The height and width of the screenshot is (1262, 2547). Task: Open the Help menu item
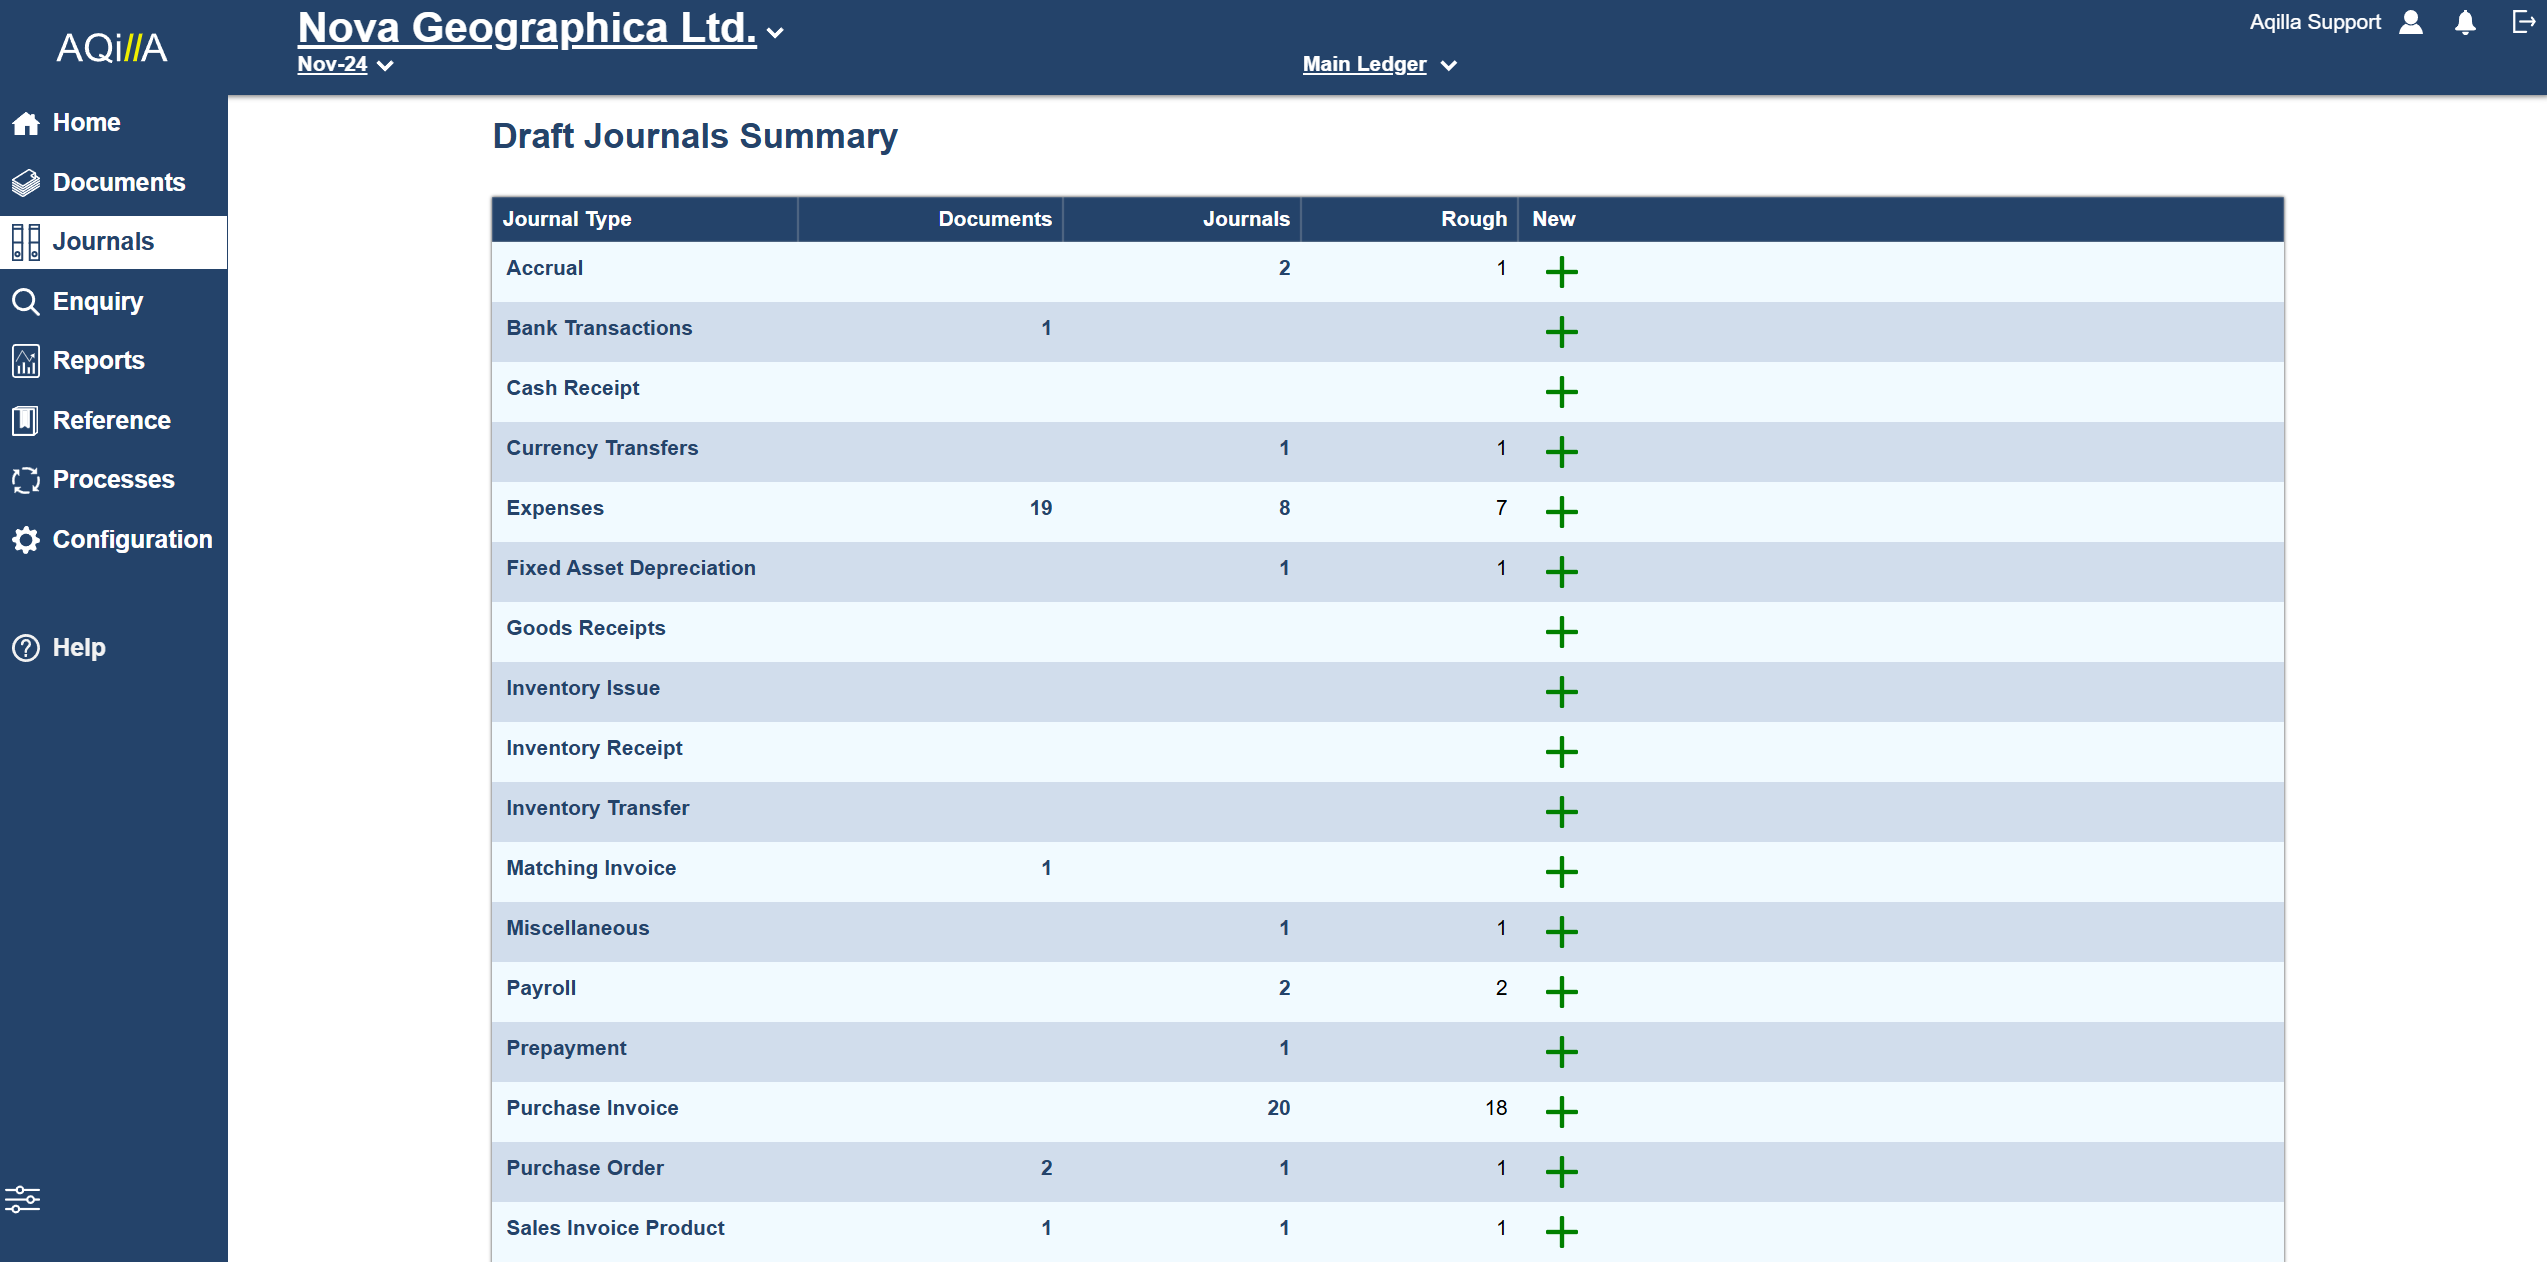[x=78, y=647]
